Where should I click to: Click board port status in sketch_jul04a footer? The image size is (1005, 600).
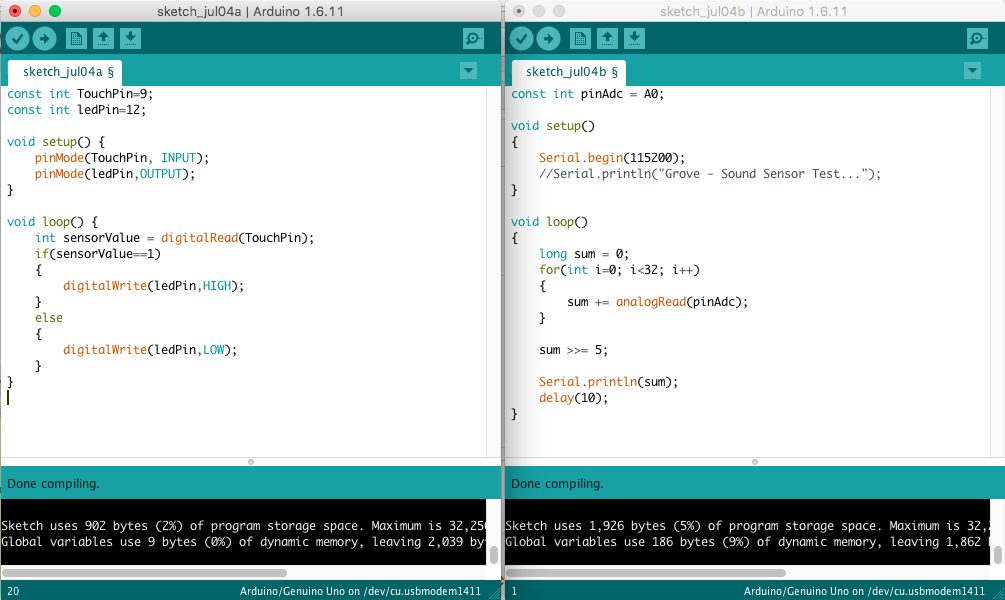360,591
